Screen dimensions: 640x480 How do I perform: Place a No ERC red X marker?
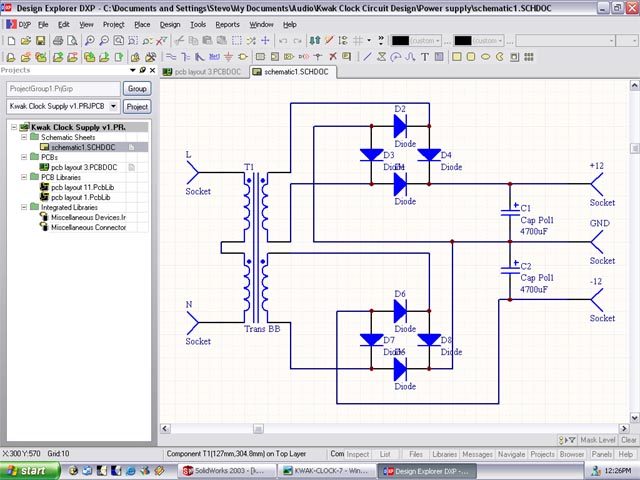coord(333,57)
